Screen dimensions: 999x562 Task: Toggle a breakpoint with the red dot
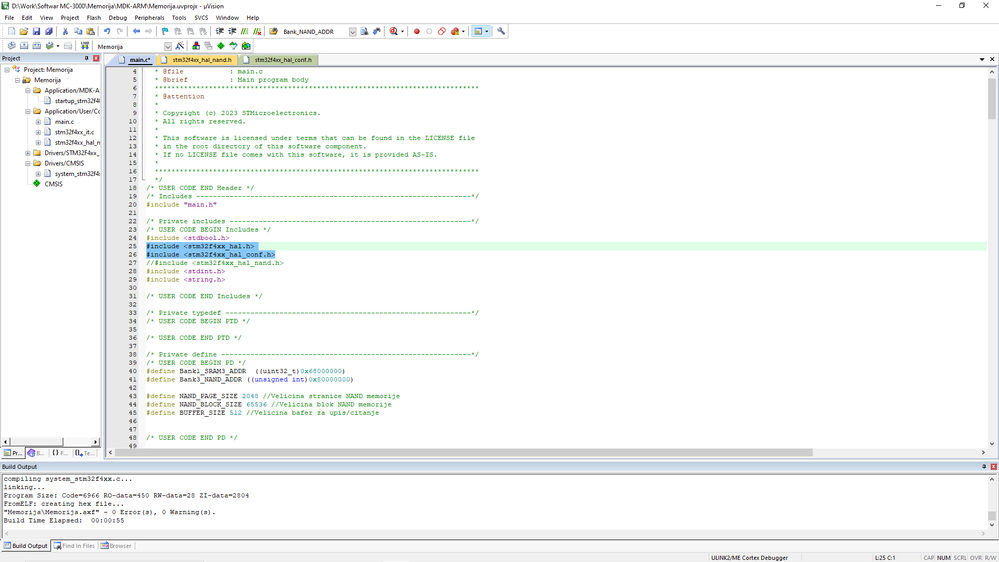[x=417, y=31]
